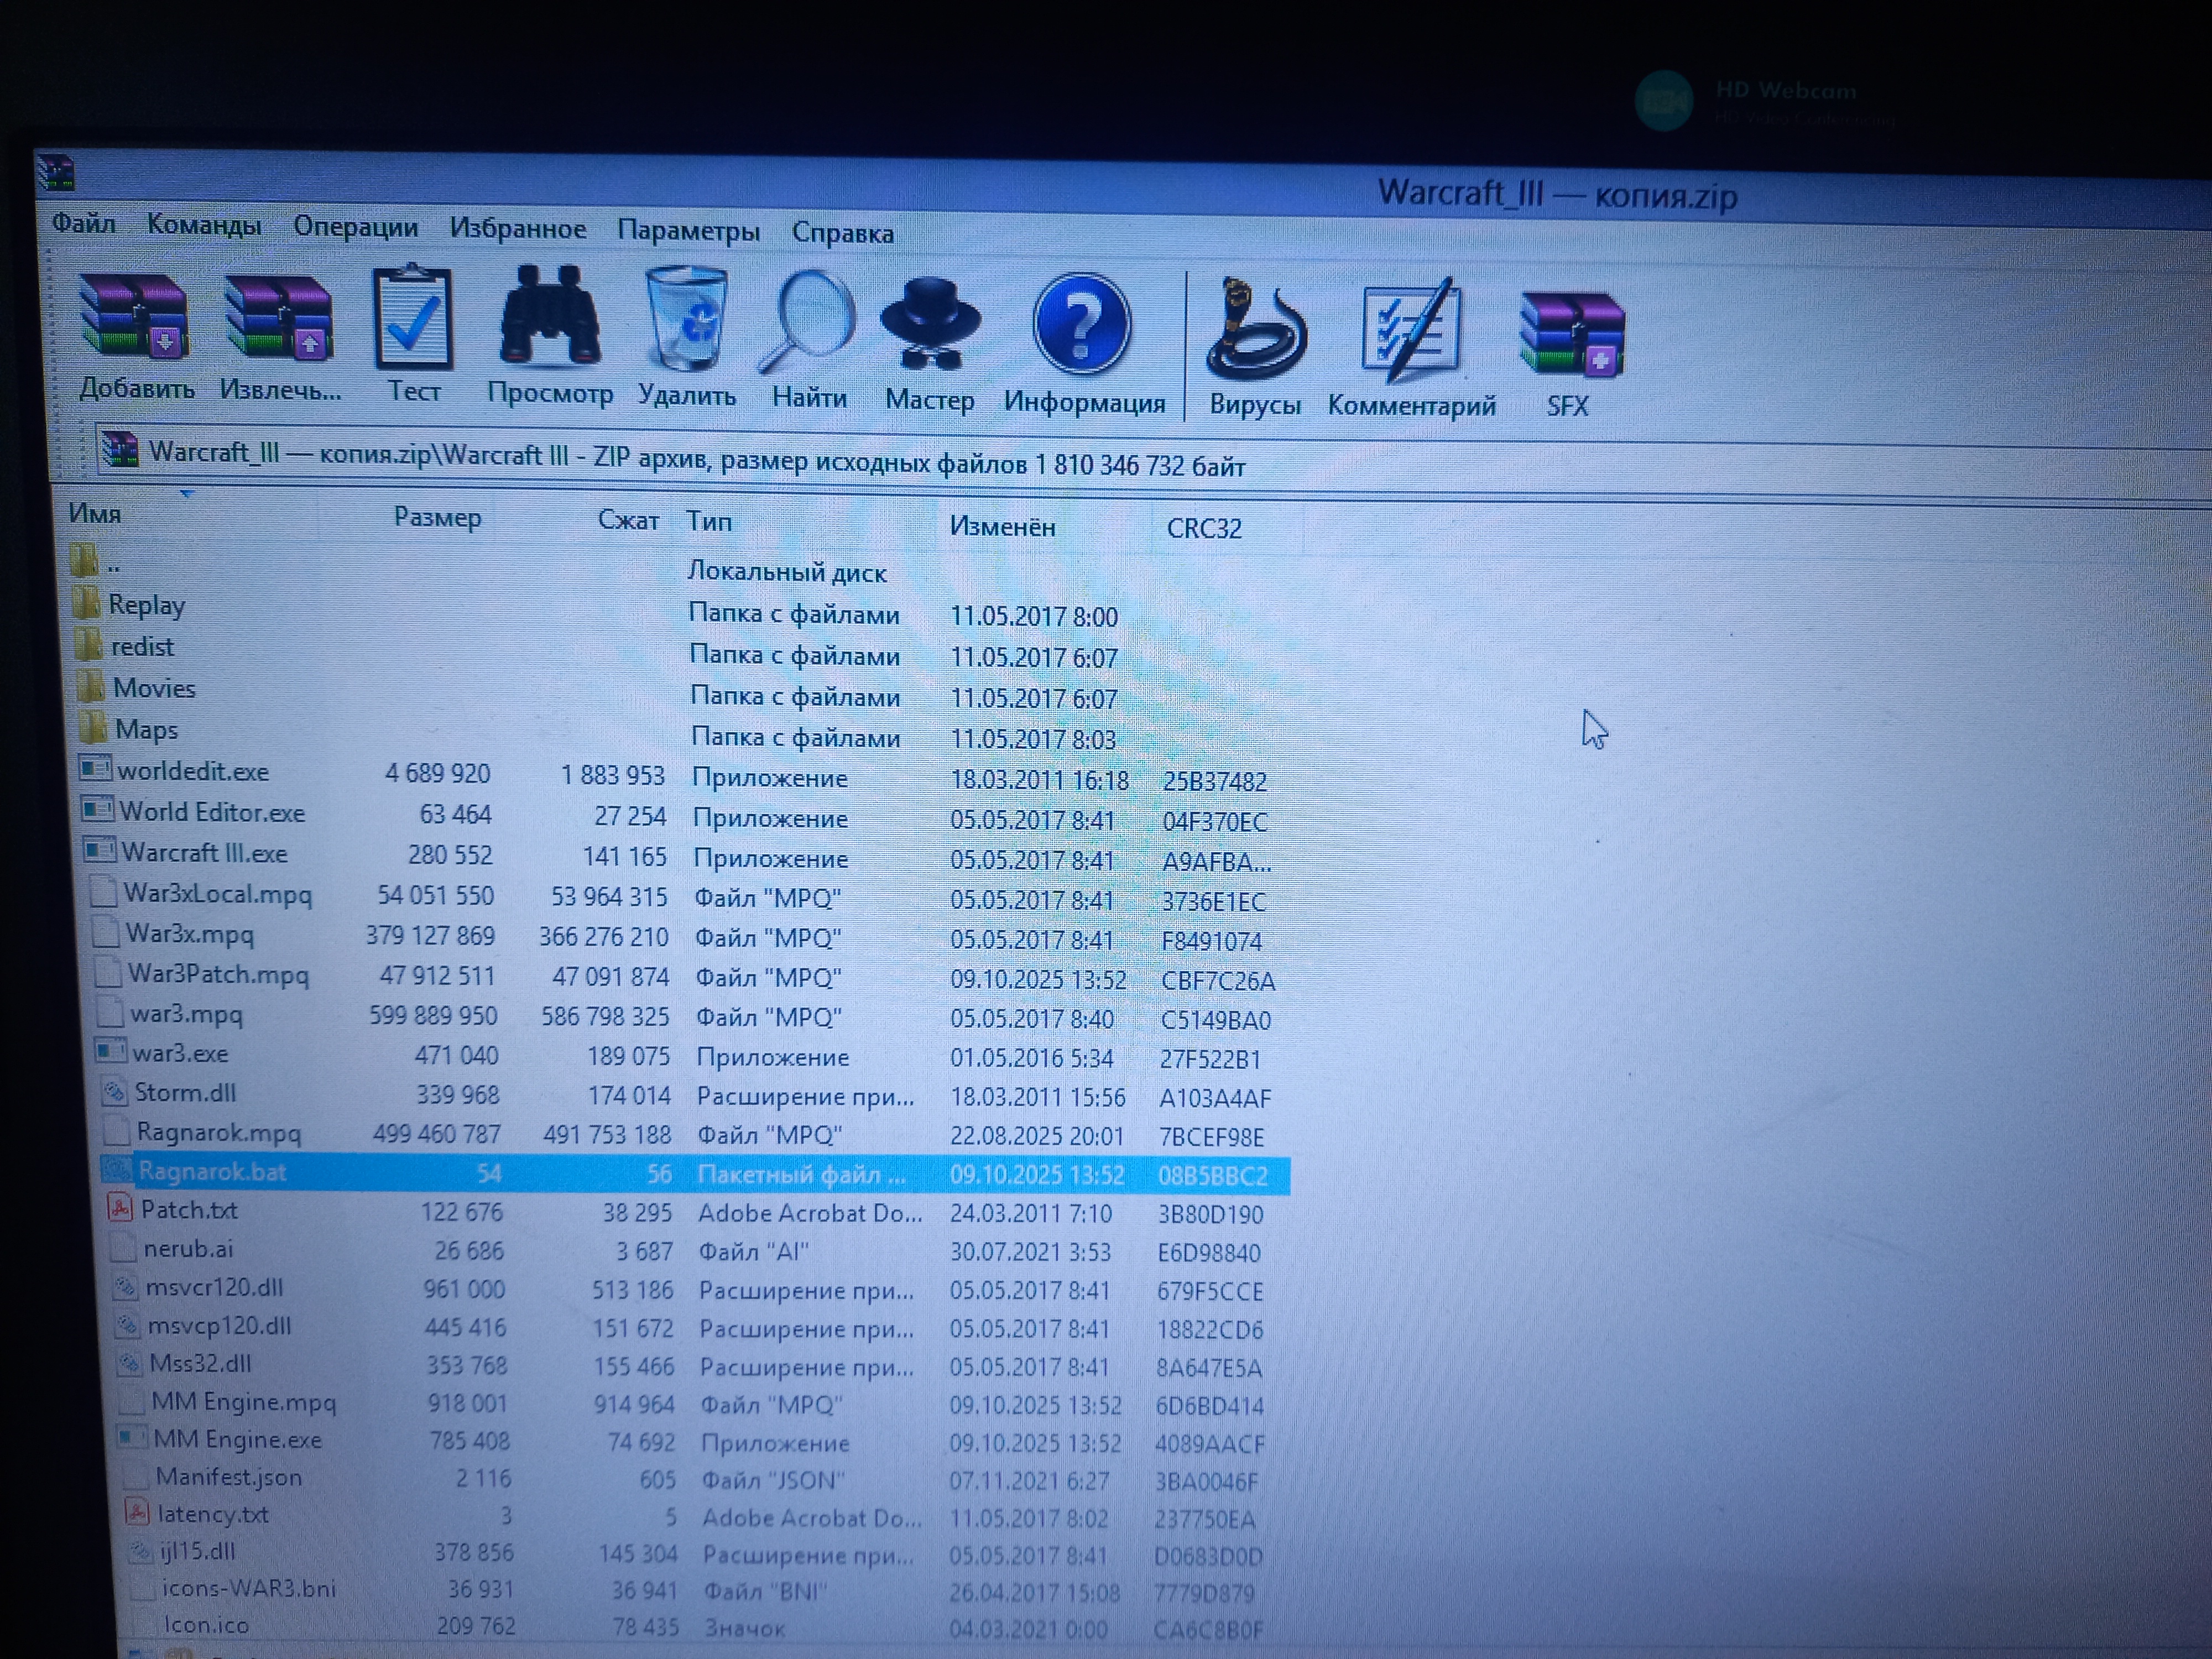Open the Параметры menu
This screenshot has height=1659, width=2212.
688,231
